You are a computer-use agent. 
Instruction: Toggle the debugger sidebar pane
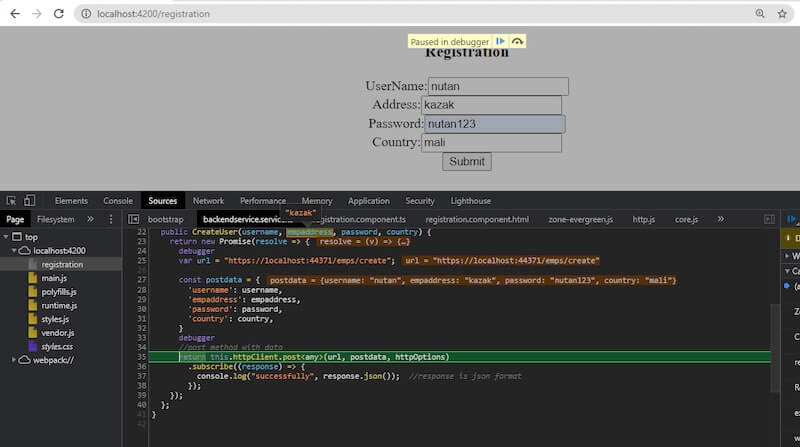769,219
